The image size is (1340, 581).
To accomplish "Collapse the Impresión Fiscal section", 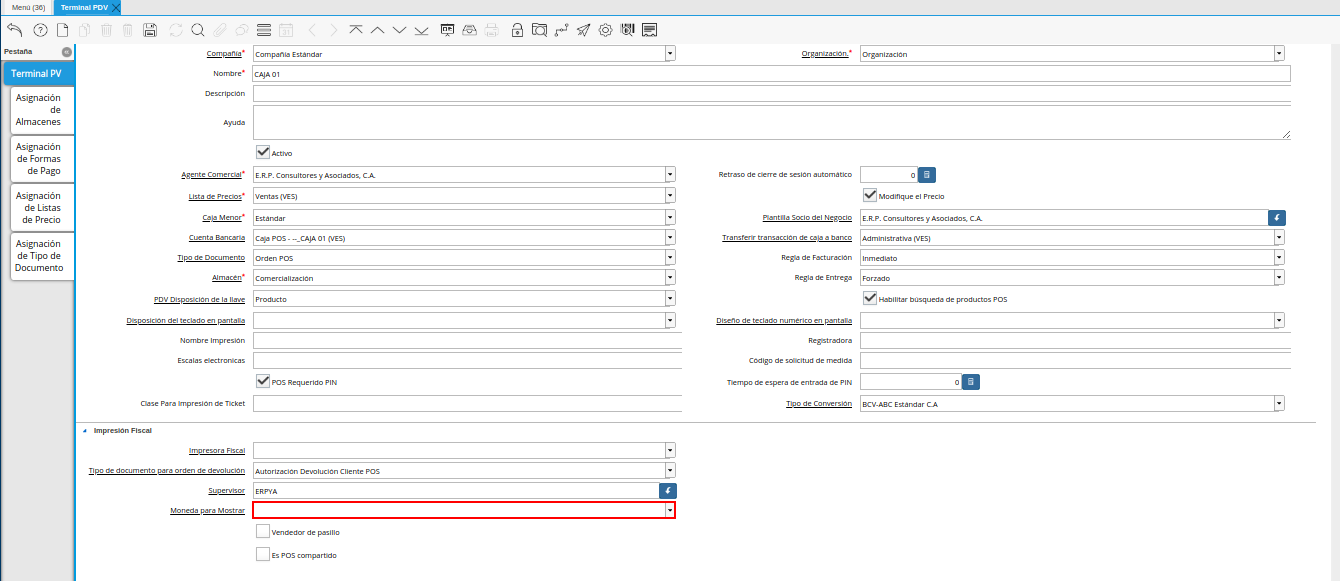I will click(x=85, y=430).
